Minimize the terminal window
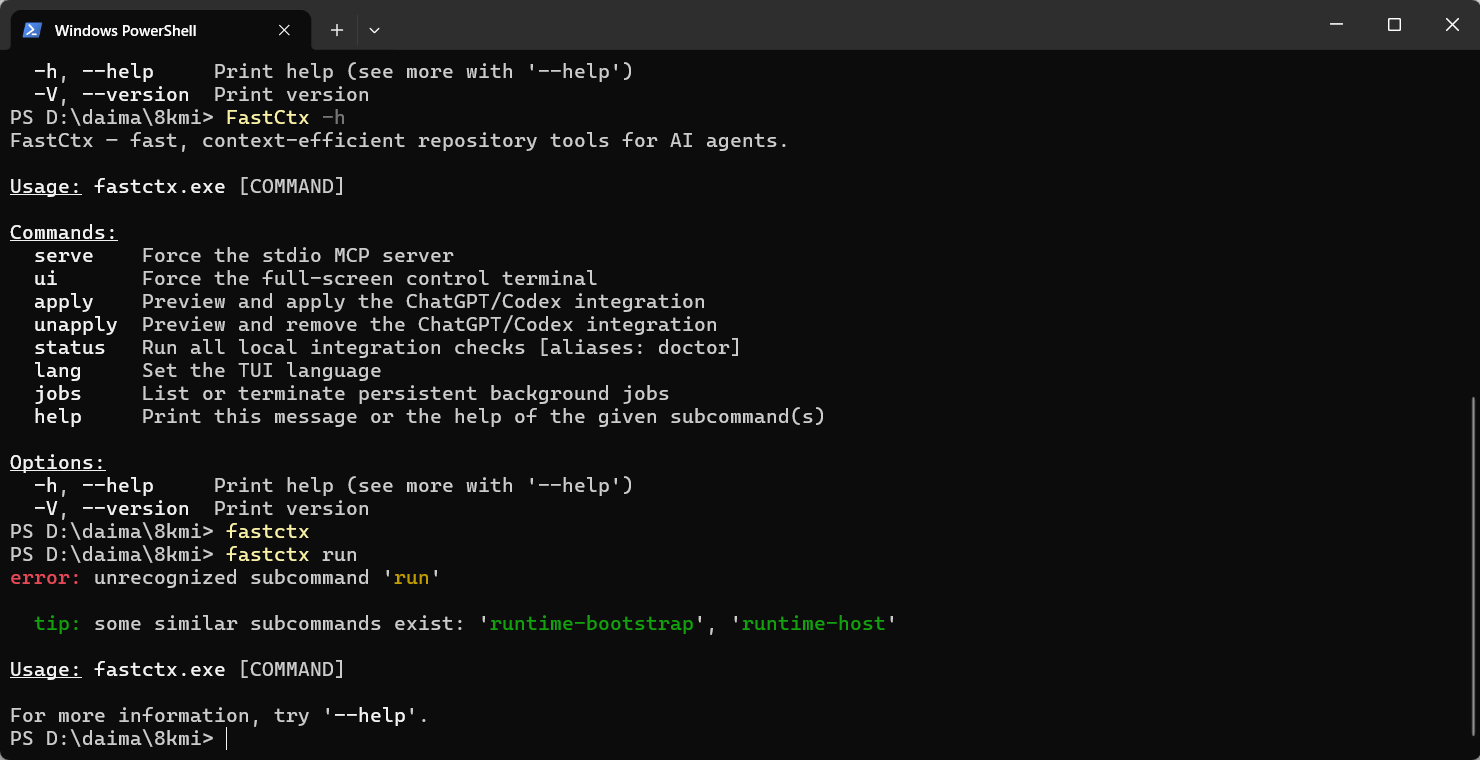Viewport: 1480px width, 760px height. point(1336,25)
